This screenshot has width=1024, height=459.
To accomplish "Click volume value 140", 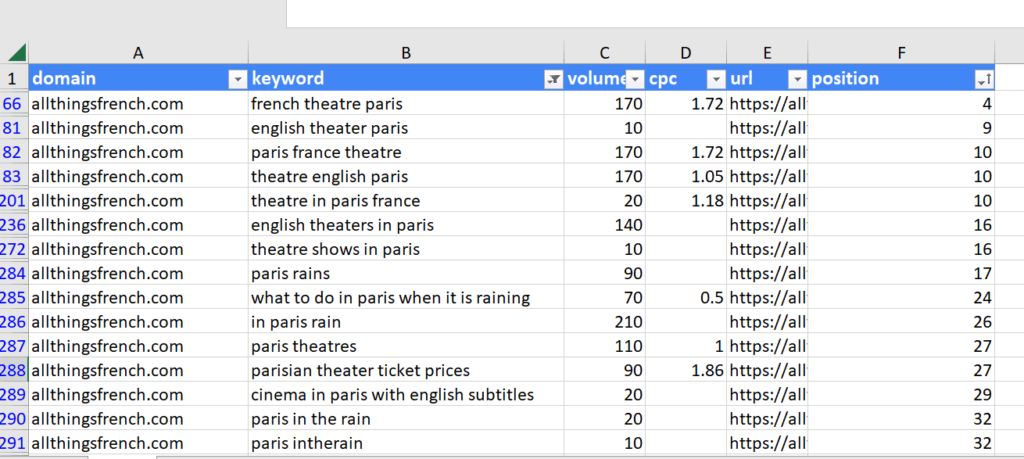I will point(604,225).
